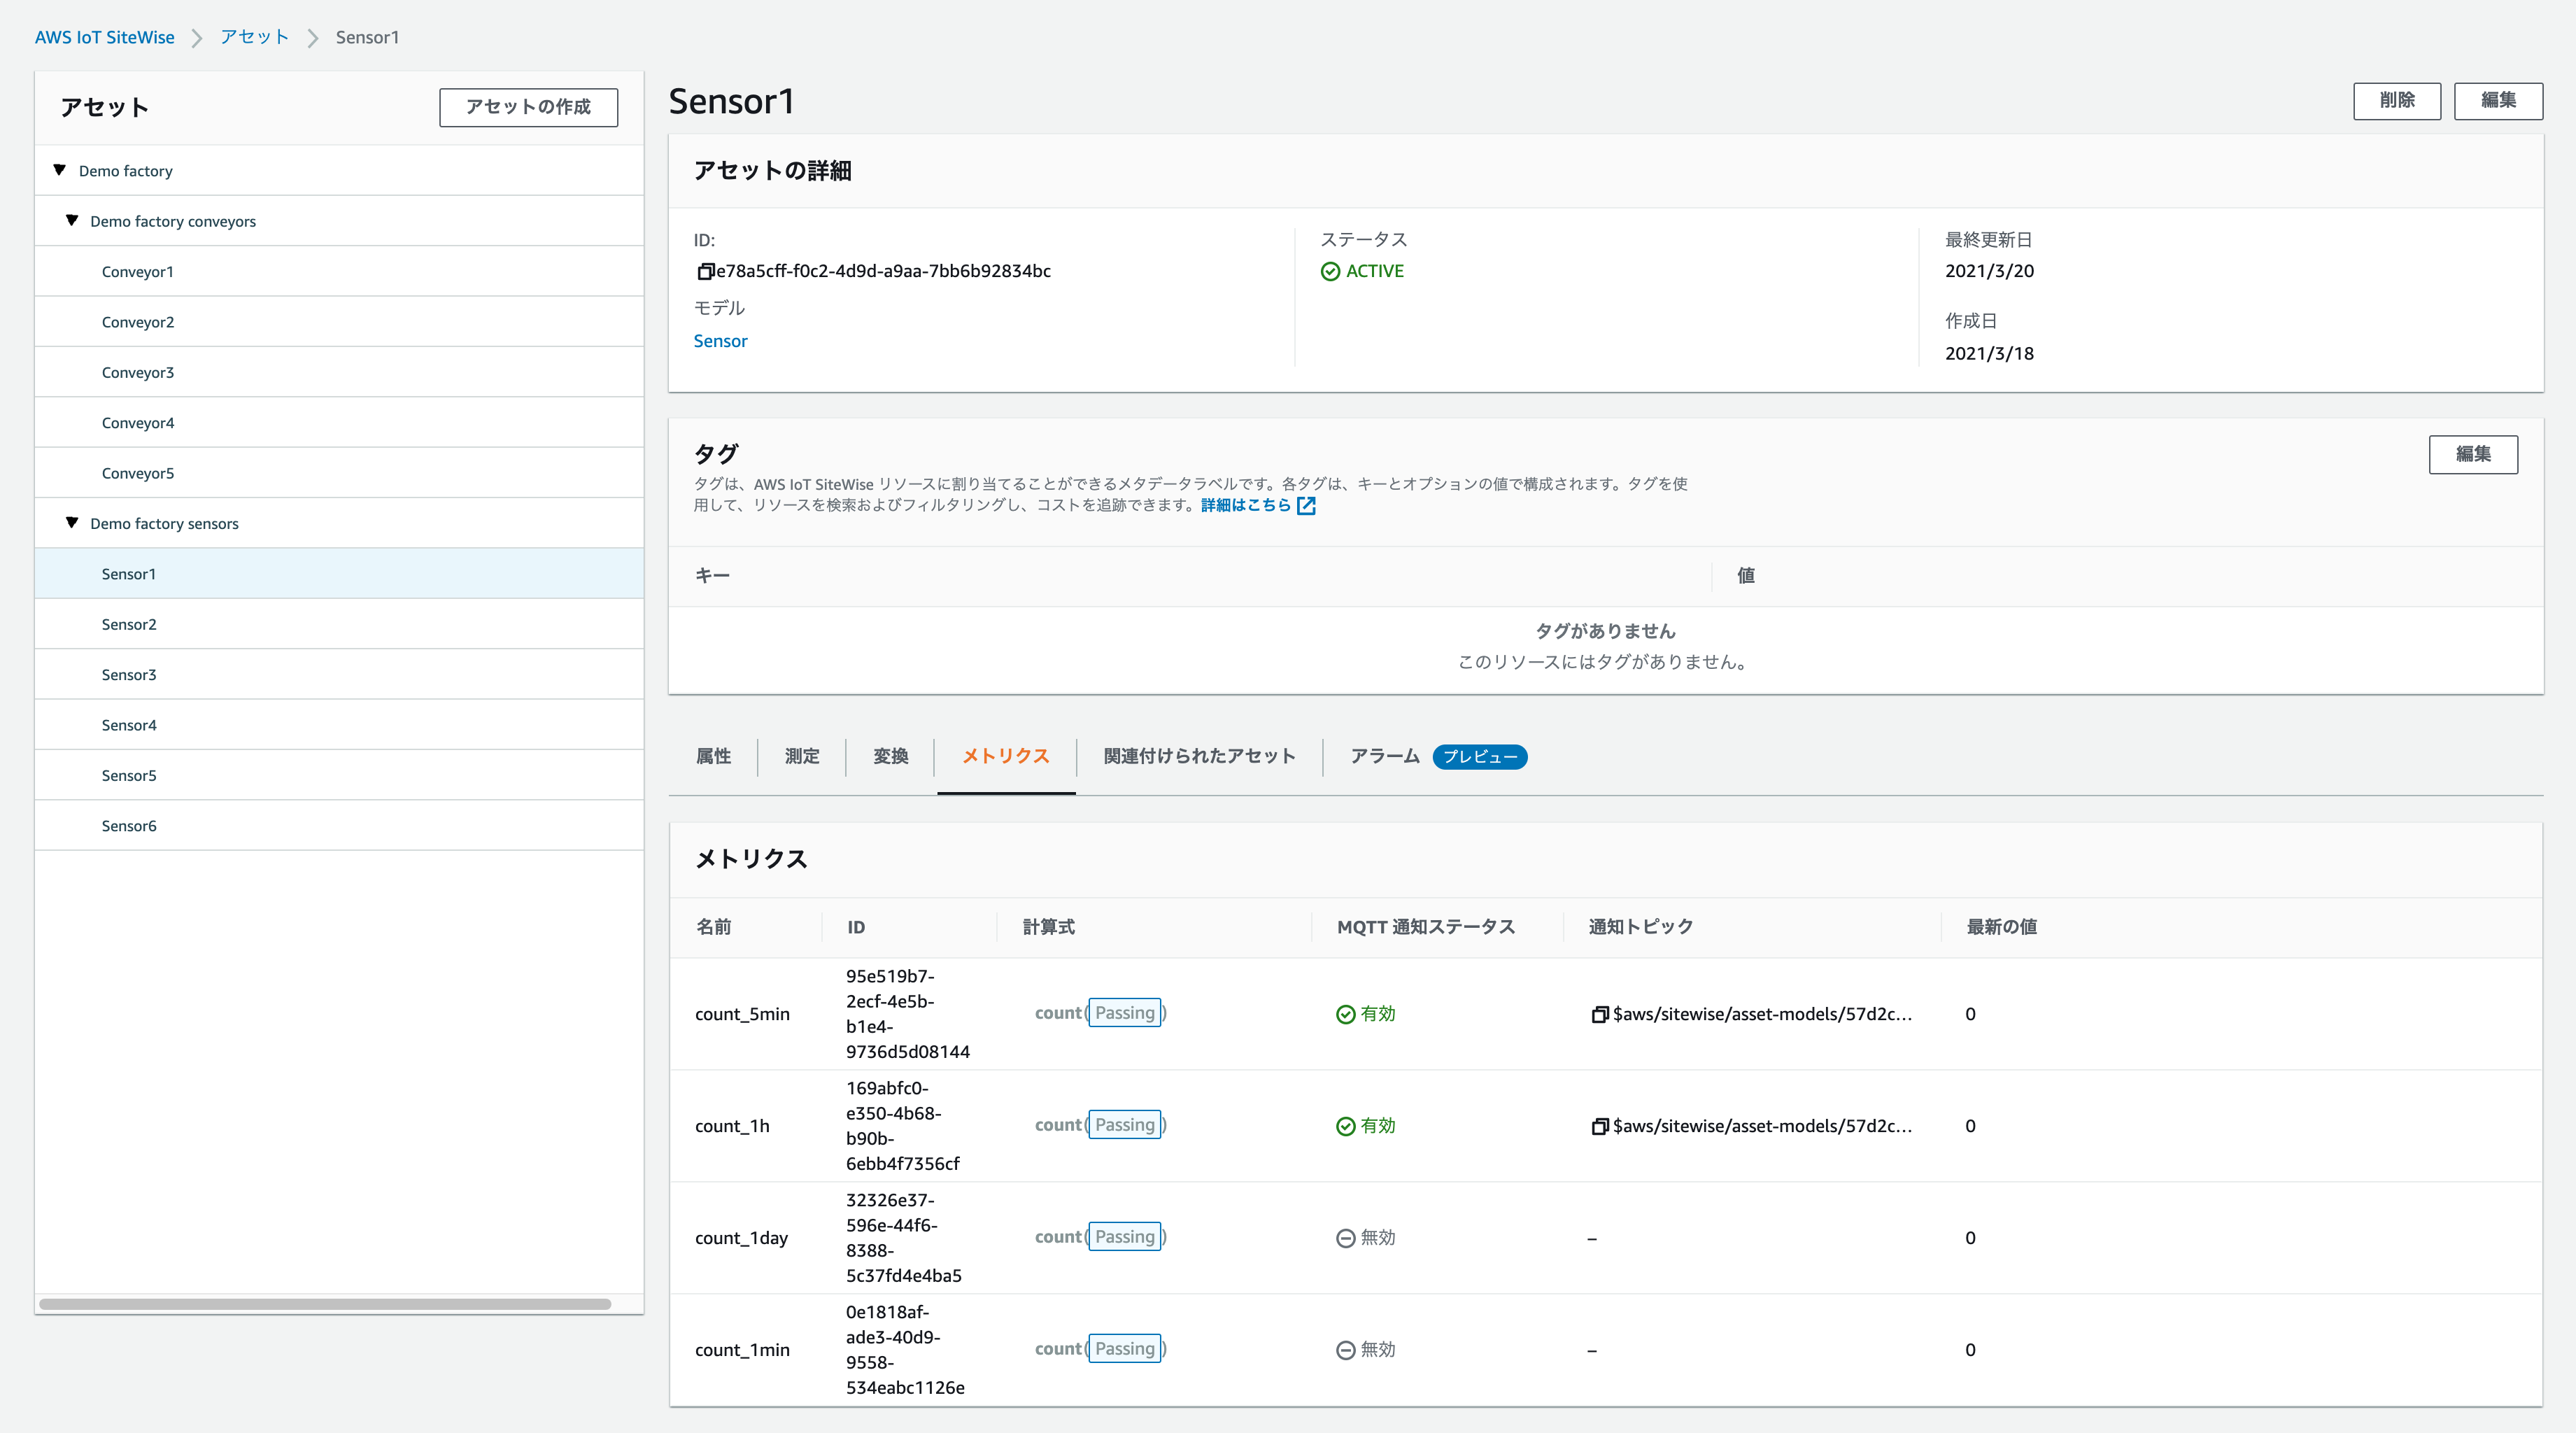Click Passing token in count_1min formula
2576x1433 pixels.
click(1124, 1349)
